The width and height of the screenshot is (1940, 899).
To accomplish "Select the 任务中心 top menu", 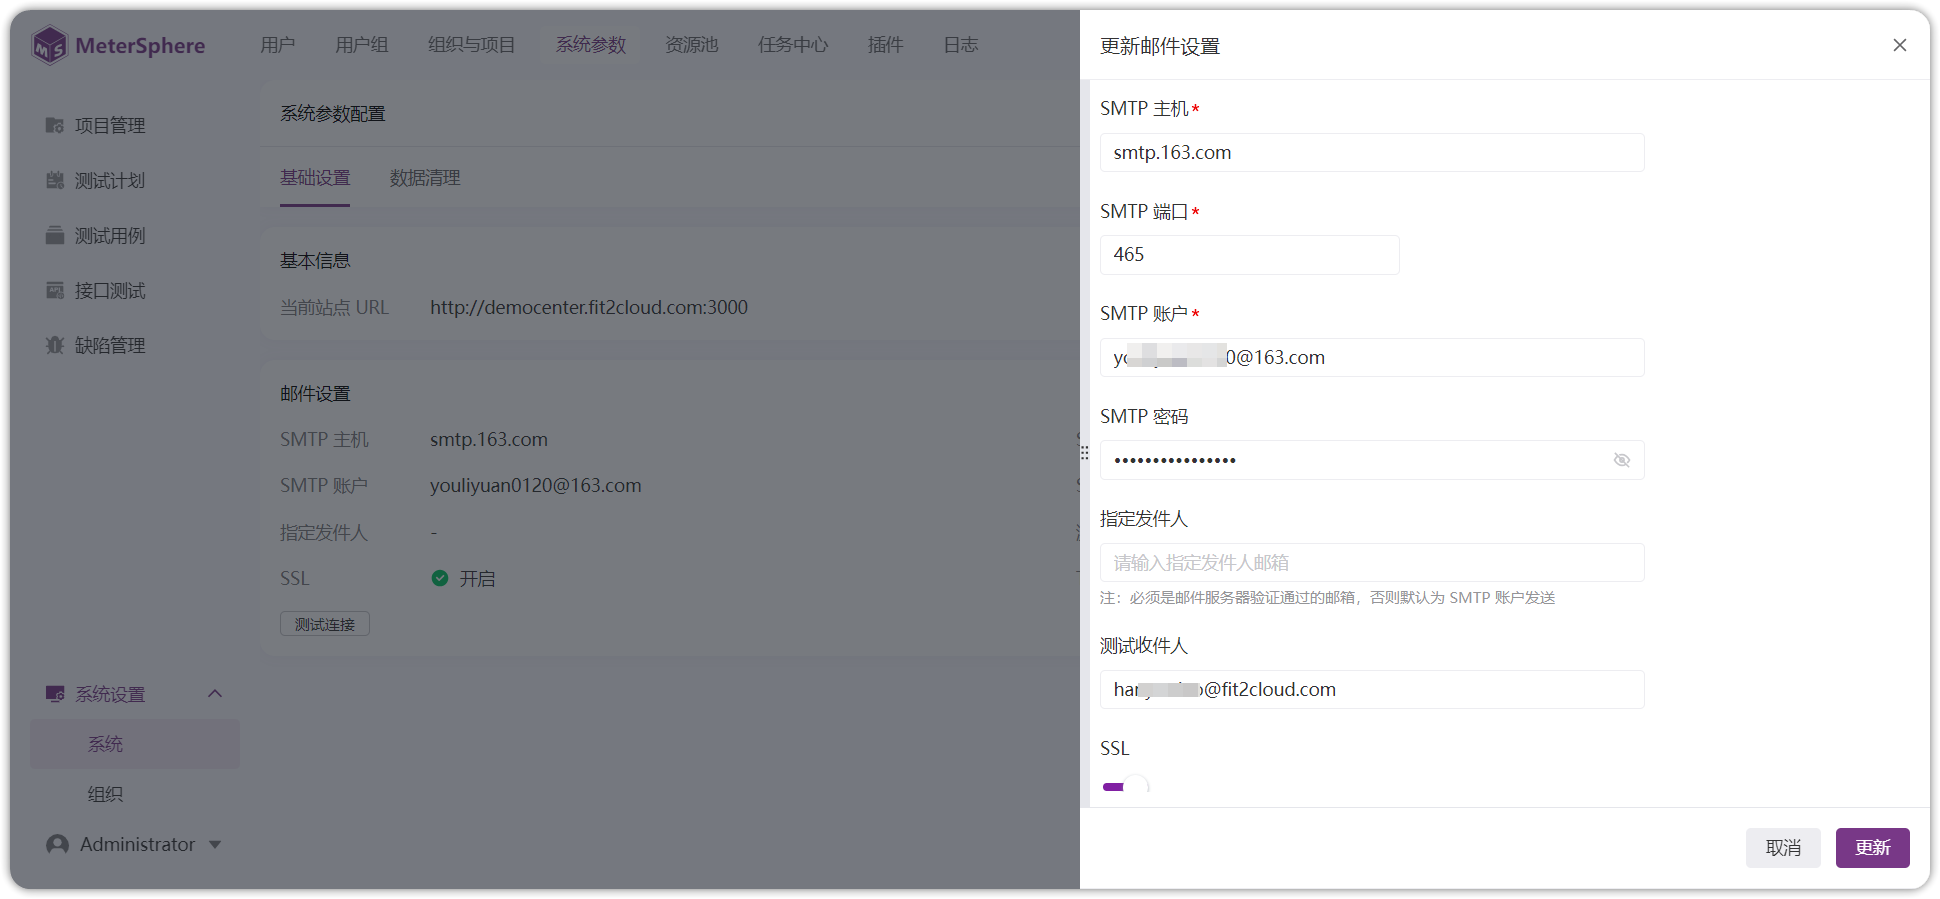I will (x=793, y=45).
